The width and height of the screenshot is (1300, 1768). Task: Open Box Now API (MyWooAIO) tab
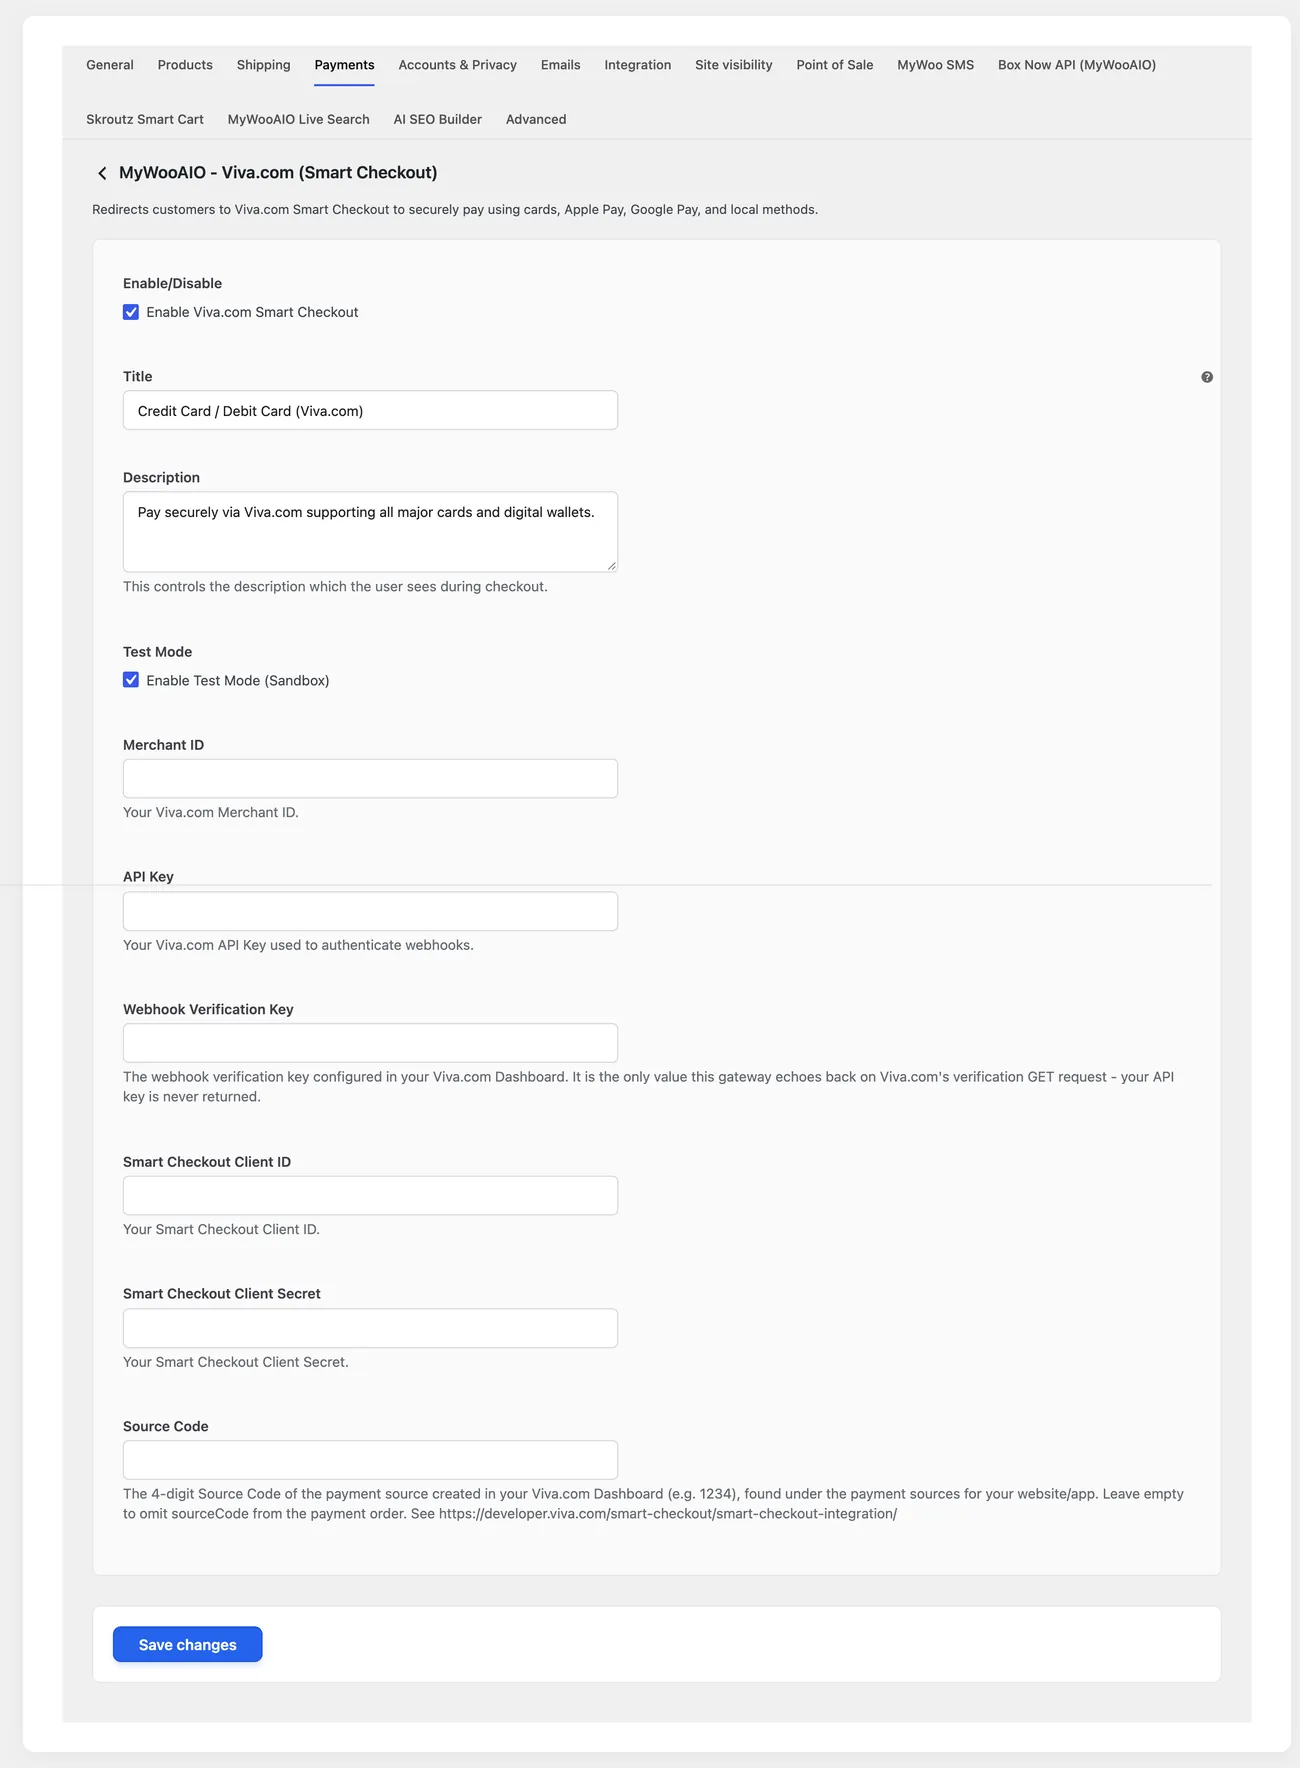1077,65
